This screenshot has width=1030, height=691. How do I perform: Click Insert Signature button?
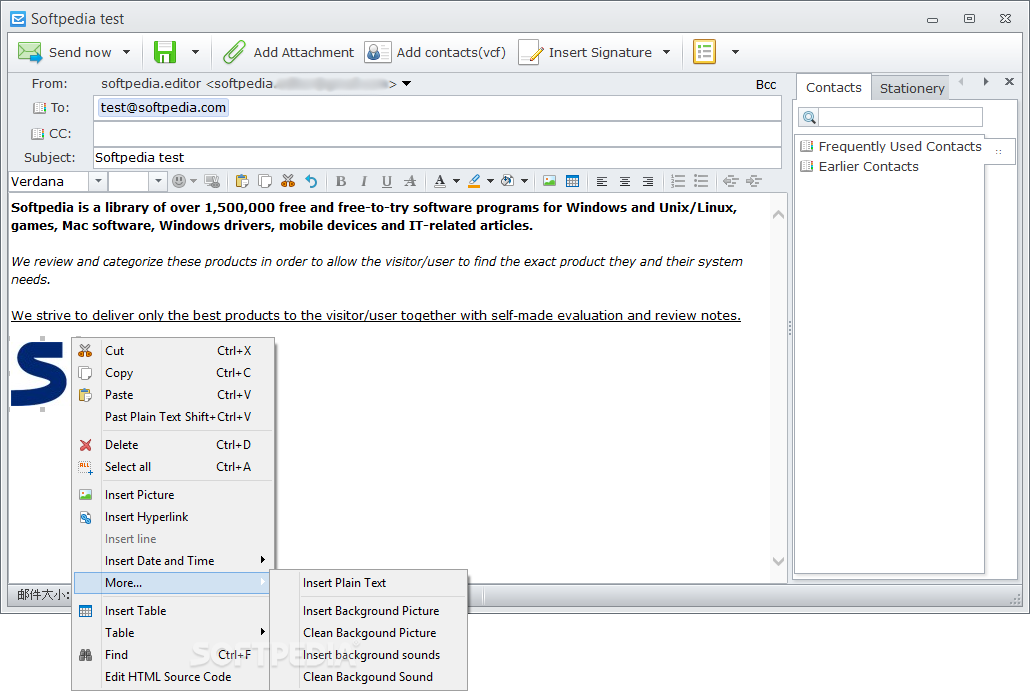(585, 52)
